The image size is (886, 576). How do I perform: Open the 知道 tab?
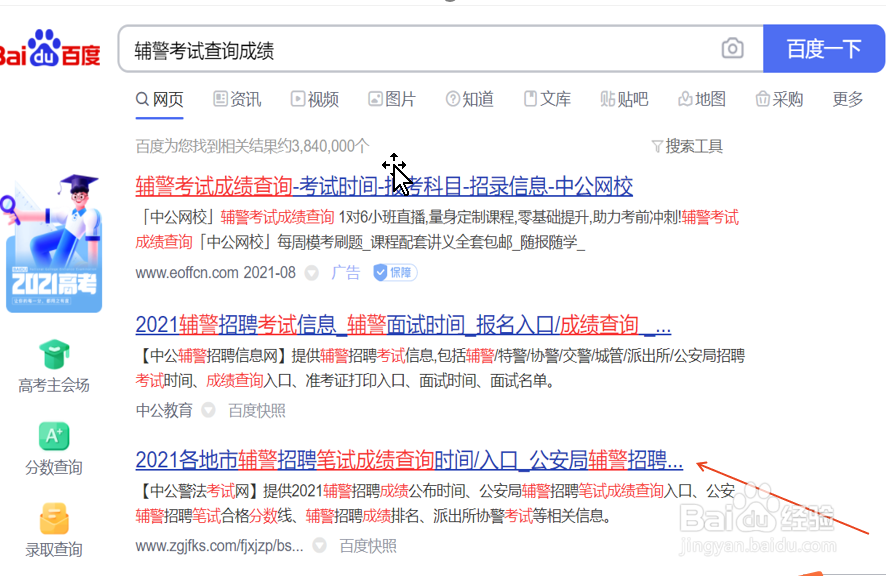pyautogui.click(x=470, y=99)
